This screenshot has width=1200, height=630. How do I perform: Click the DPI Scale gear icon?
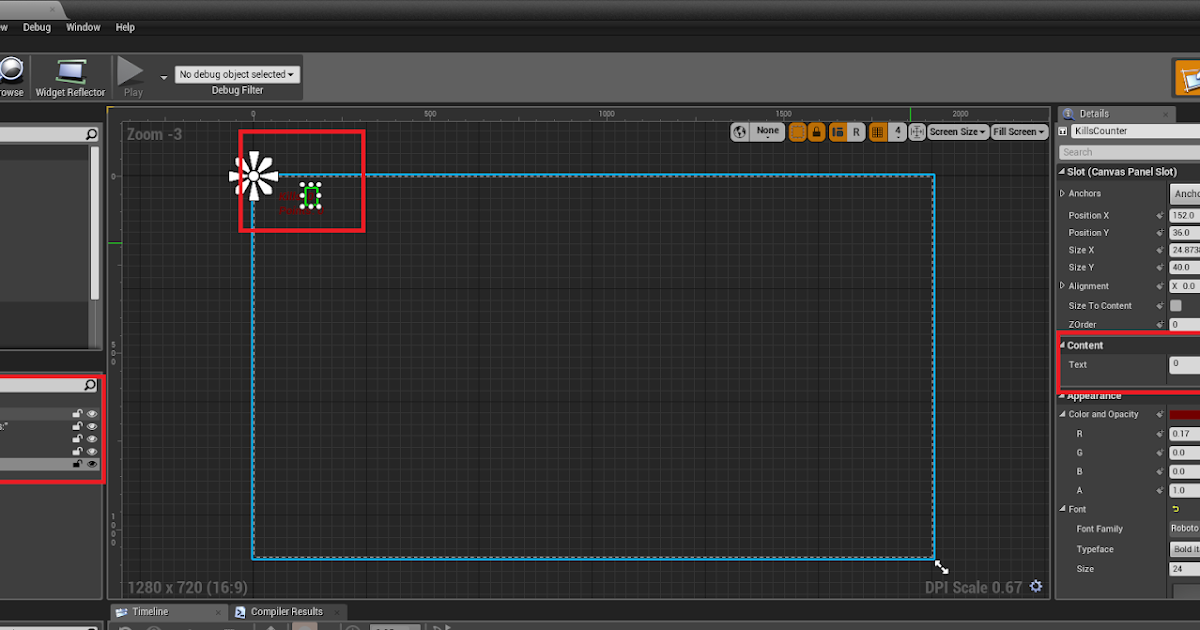tap(1036, 588)
